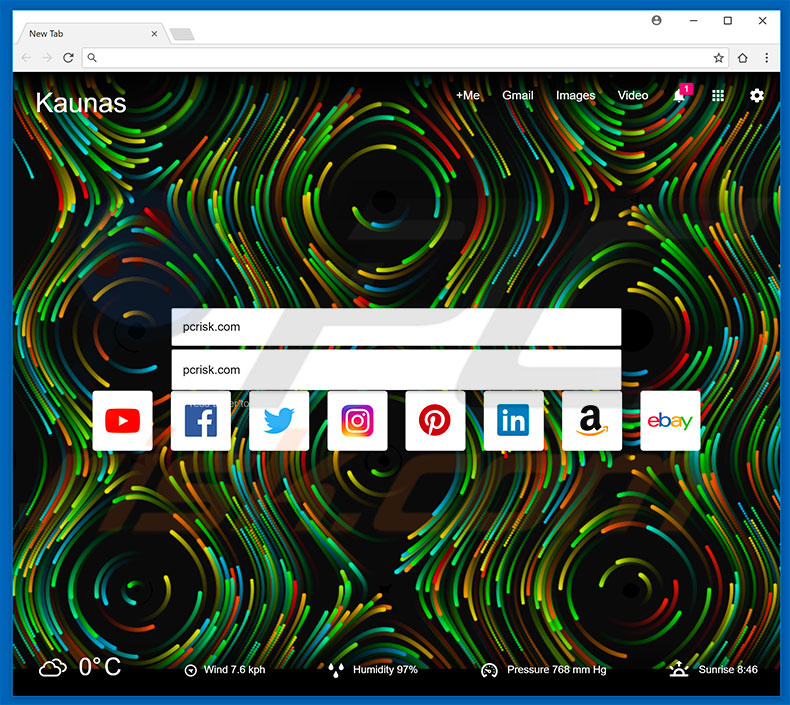Open page settings gear icon
790x705 pixels.
point(757,96)
